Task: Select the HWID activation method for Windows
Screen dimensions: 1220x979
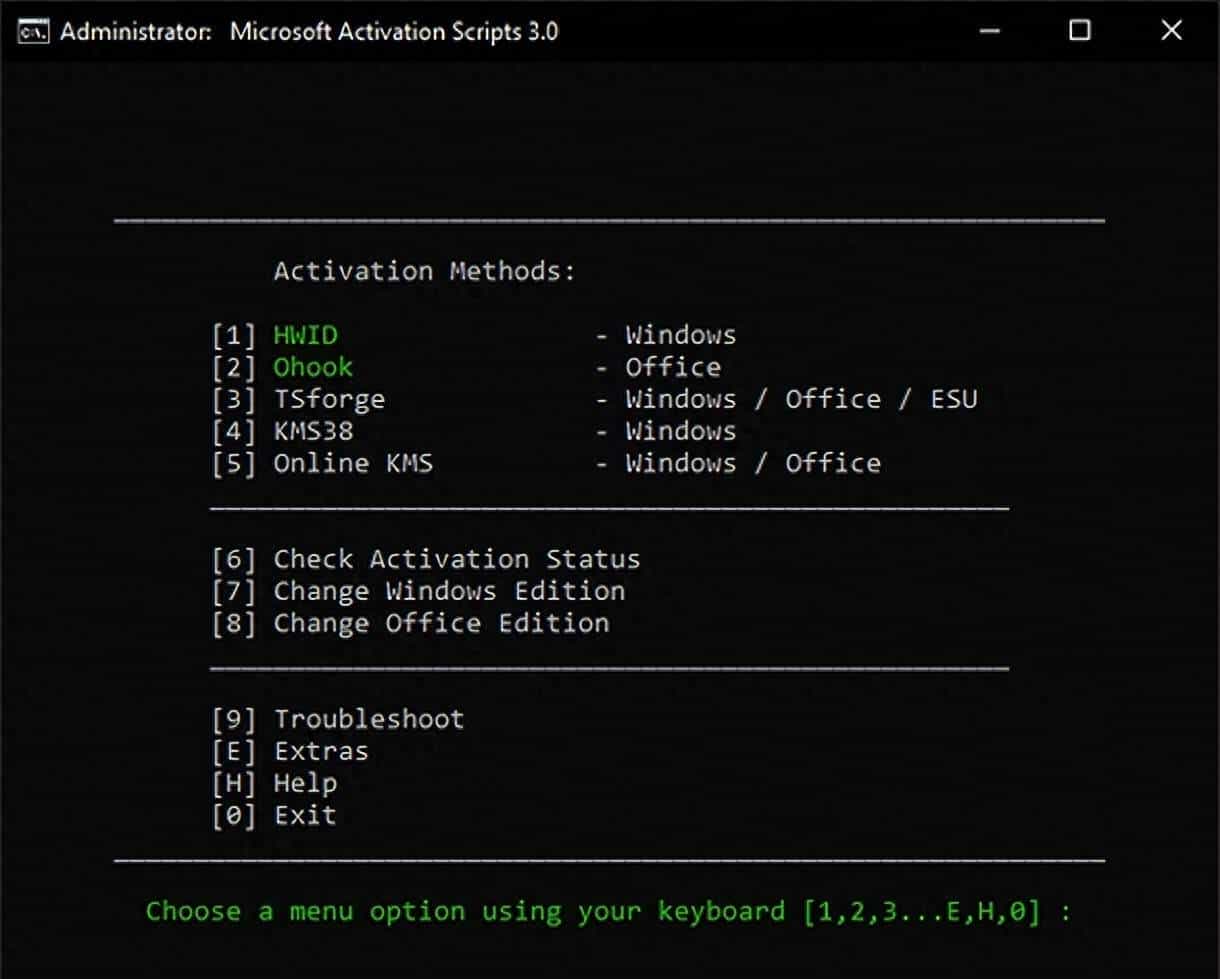Action: pyautogui.click(x=305, y=335)
